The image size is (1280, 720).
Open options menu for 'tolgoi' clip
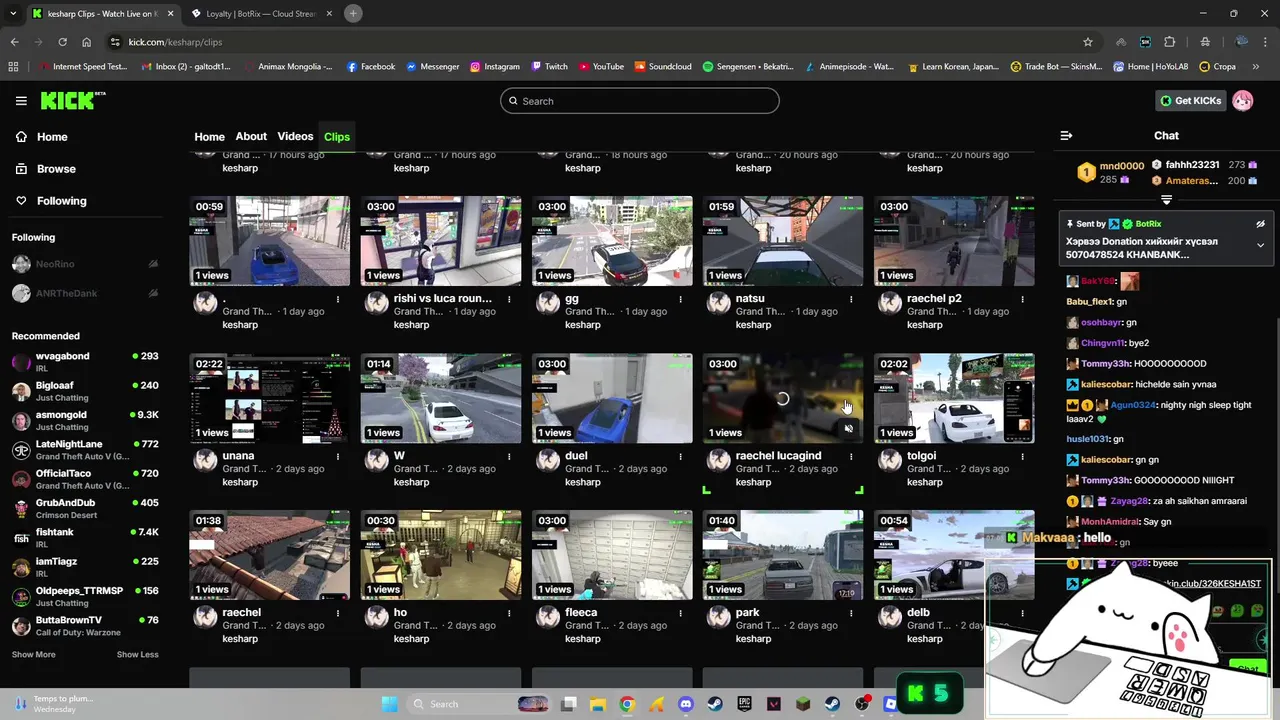pyautogui.click(x=1022, y=456)
